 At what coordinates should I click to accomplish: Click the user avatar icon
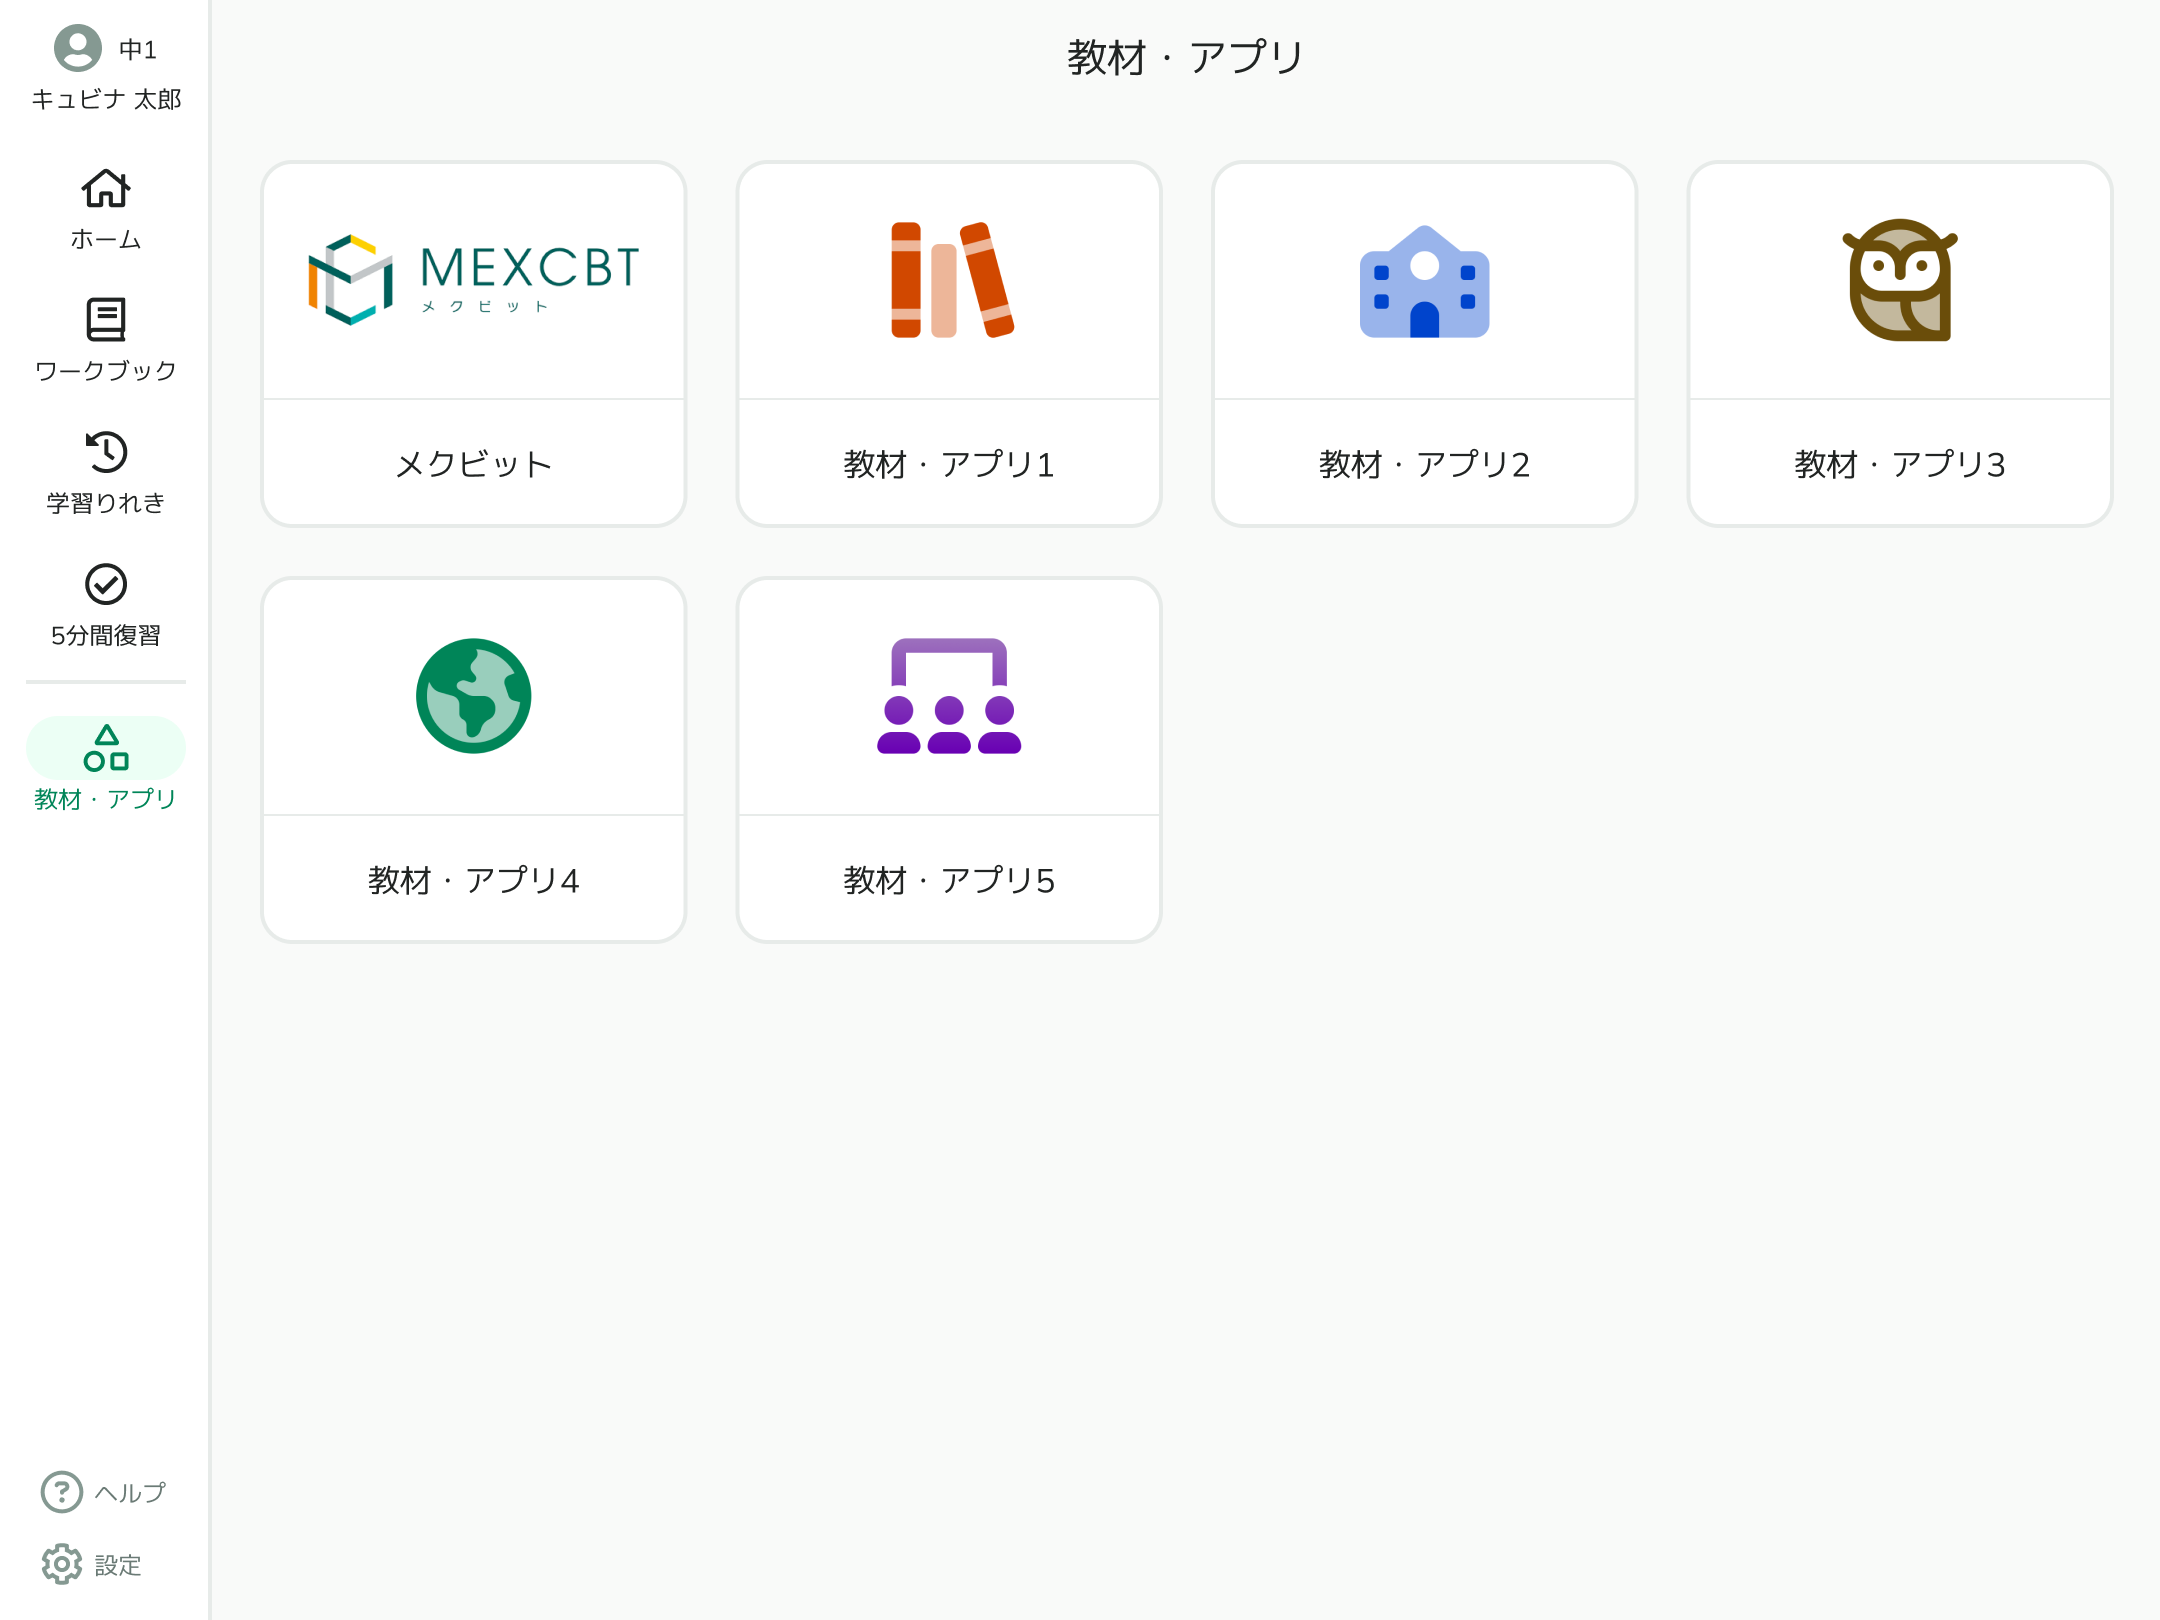(77, 48)
